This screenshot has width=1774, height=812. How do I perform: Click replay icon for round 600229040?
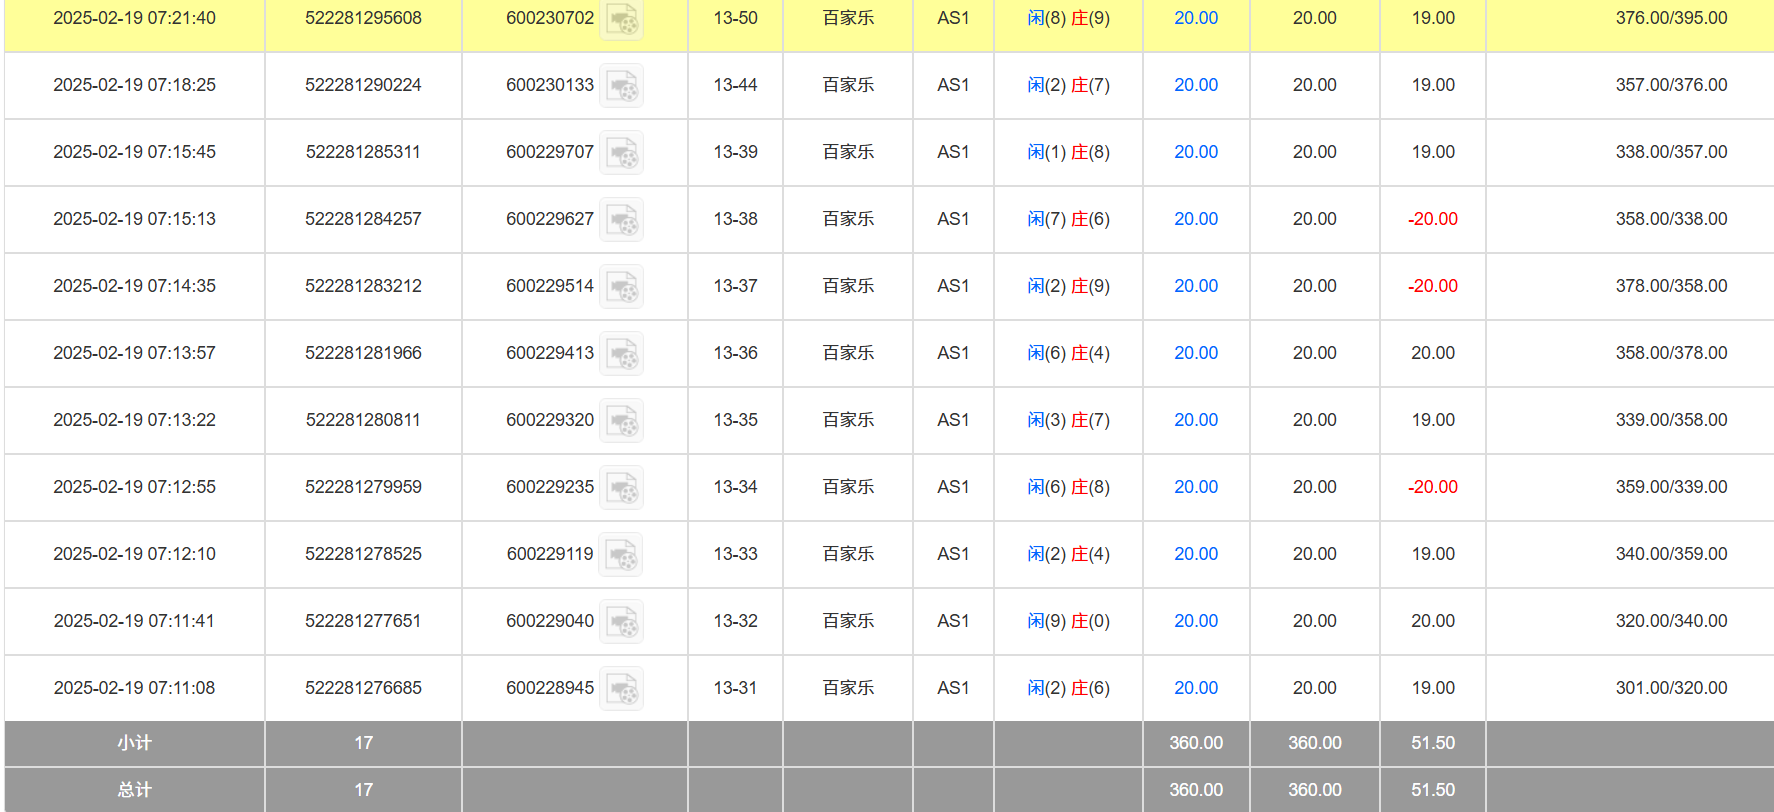[x=621, y=622]
